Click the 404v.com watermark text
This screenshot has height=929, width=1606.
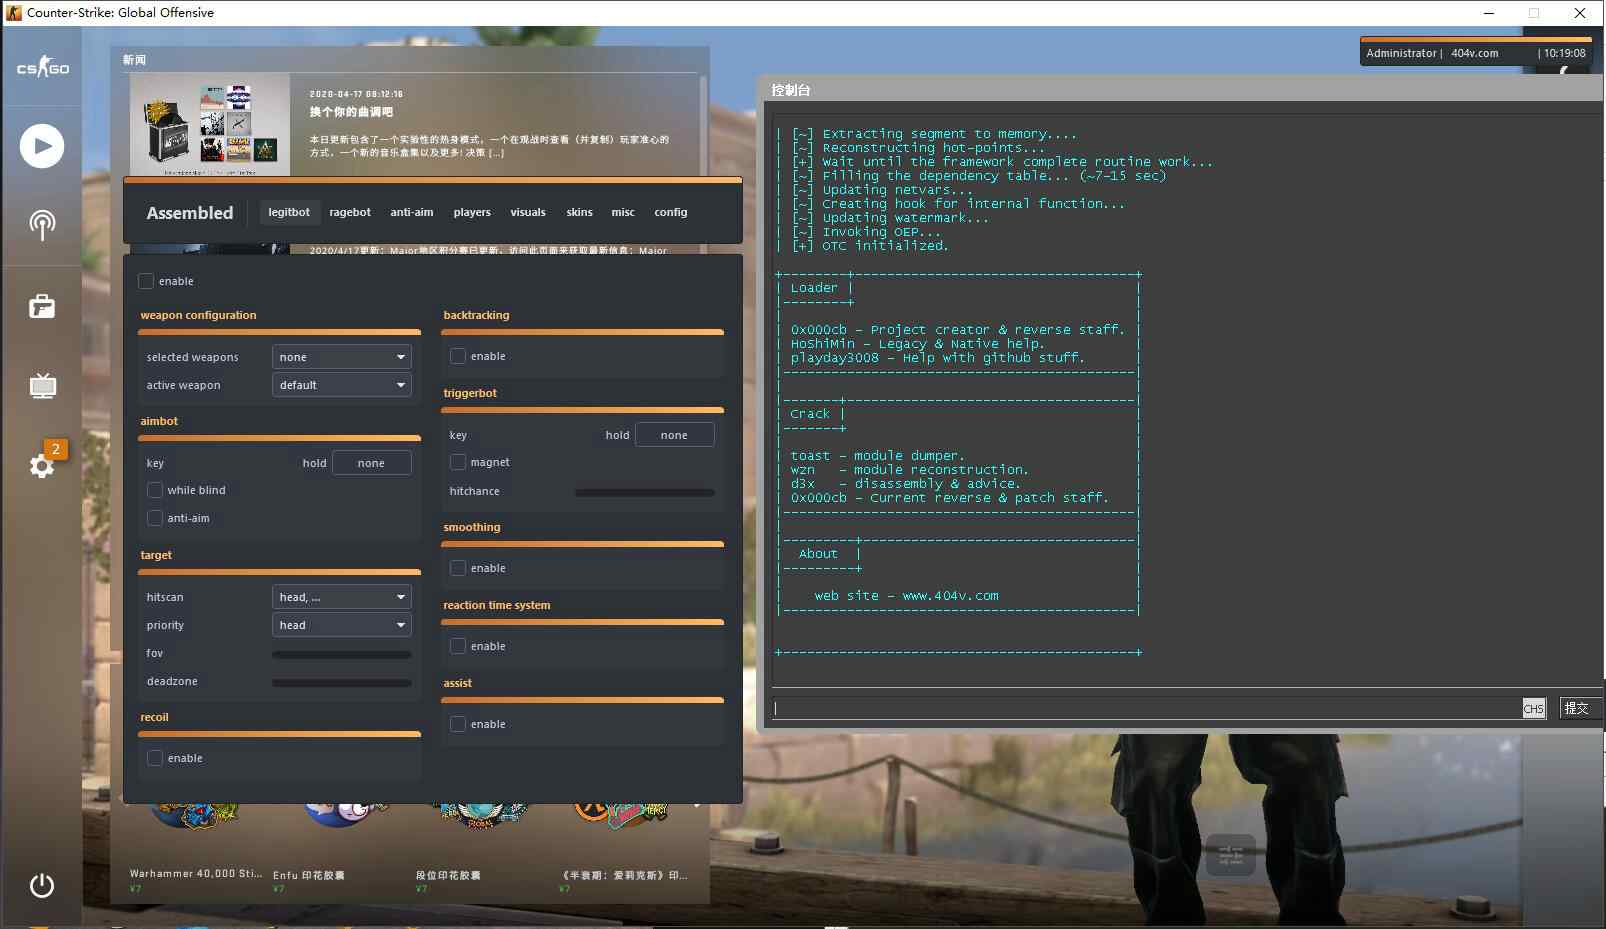point(1475,53)
